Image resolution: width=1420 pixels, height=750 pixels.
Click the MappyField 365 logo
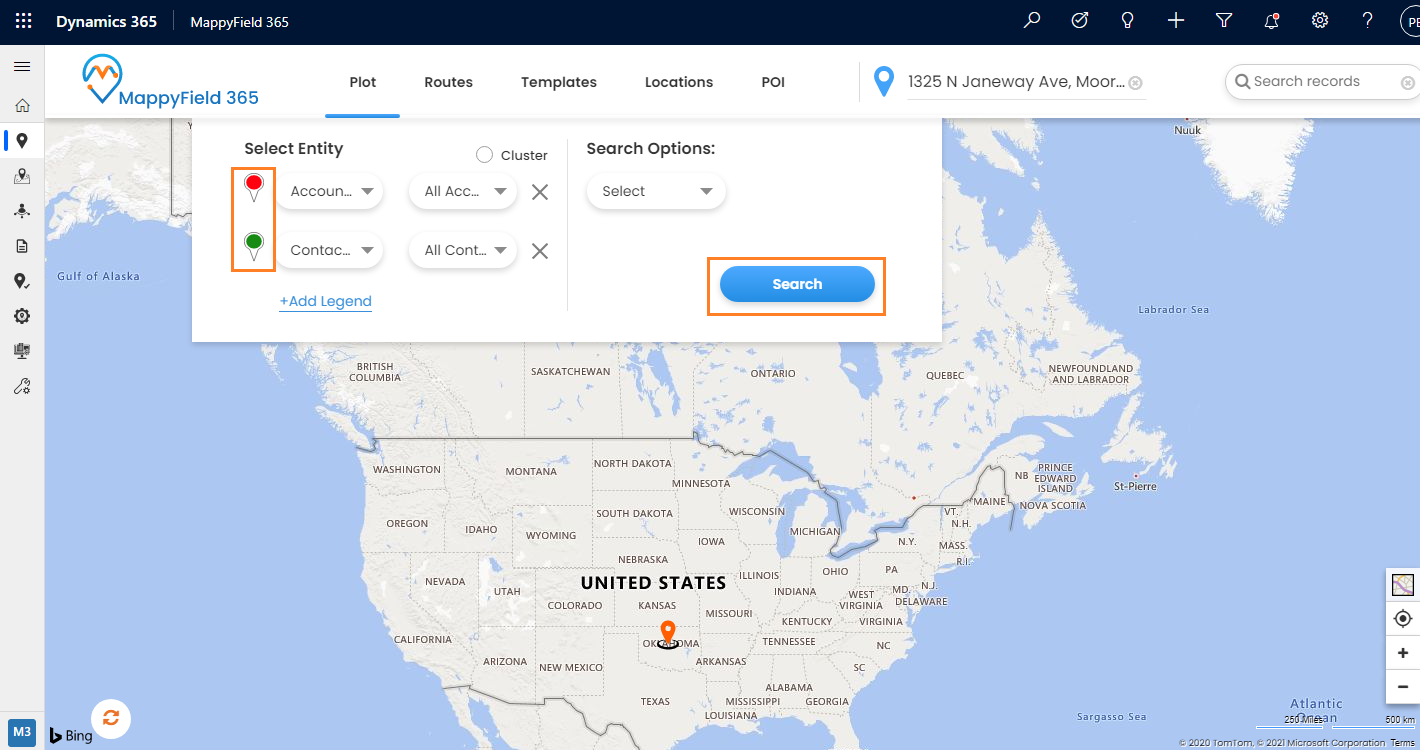tap(170, 82)
